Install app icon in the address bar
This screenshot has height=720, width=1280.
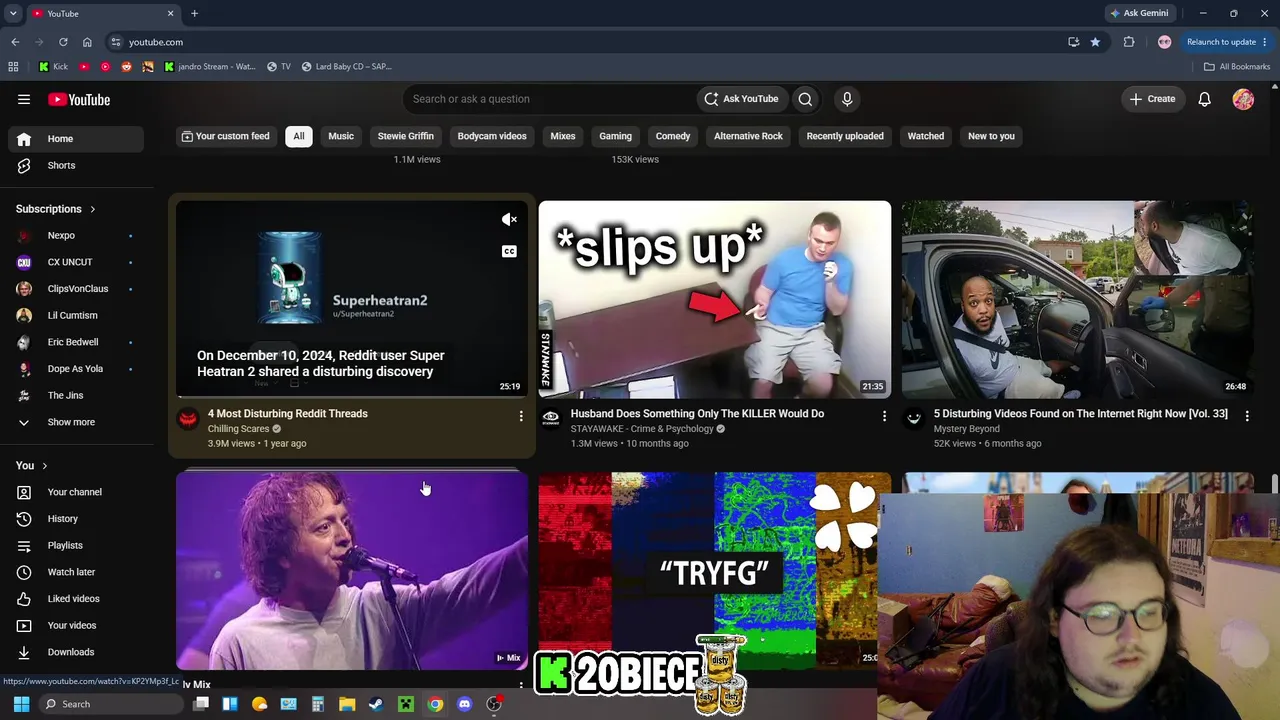click(1073, 42)
